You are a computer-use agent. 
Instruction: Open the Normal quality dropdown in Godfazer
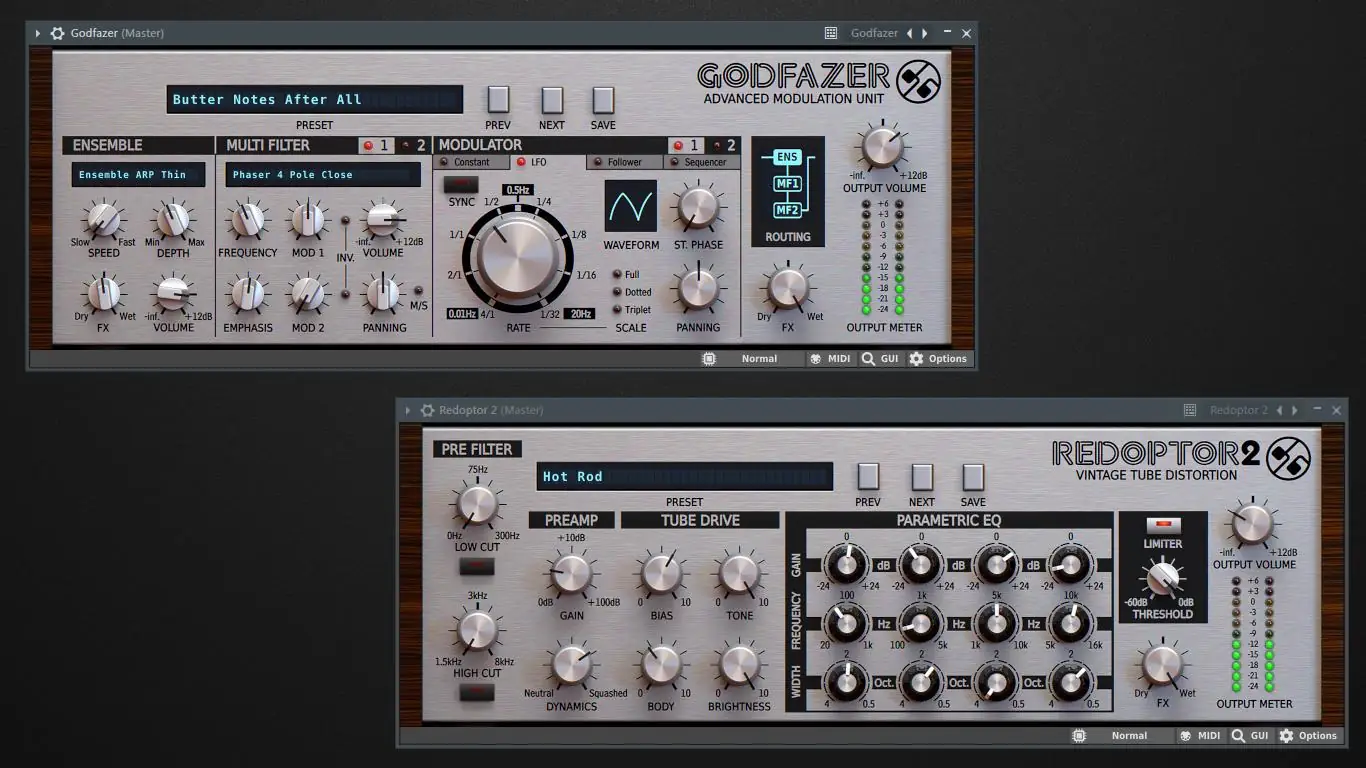760,358
